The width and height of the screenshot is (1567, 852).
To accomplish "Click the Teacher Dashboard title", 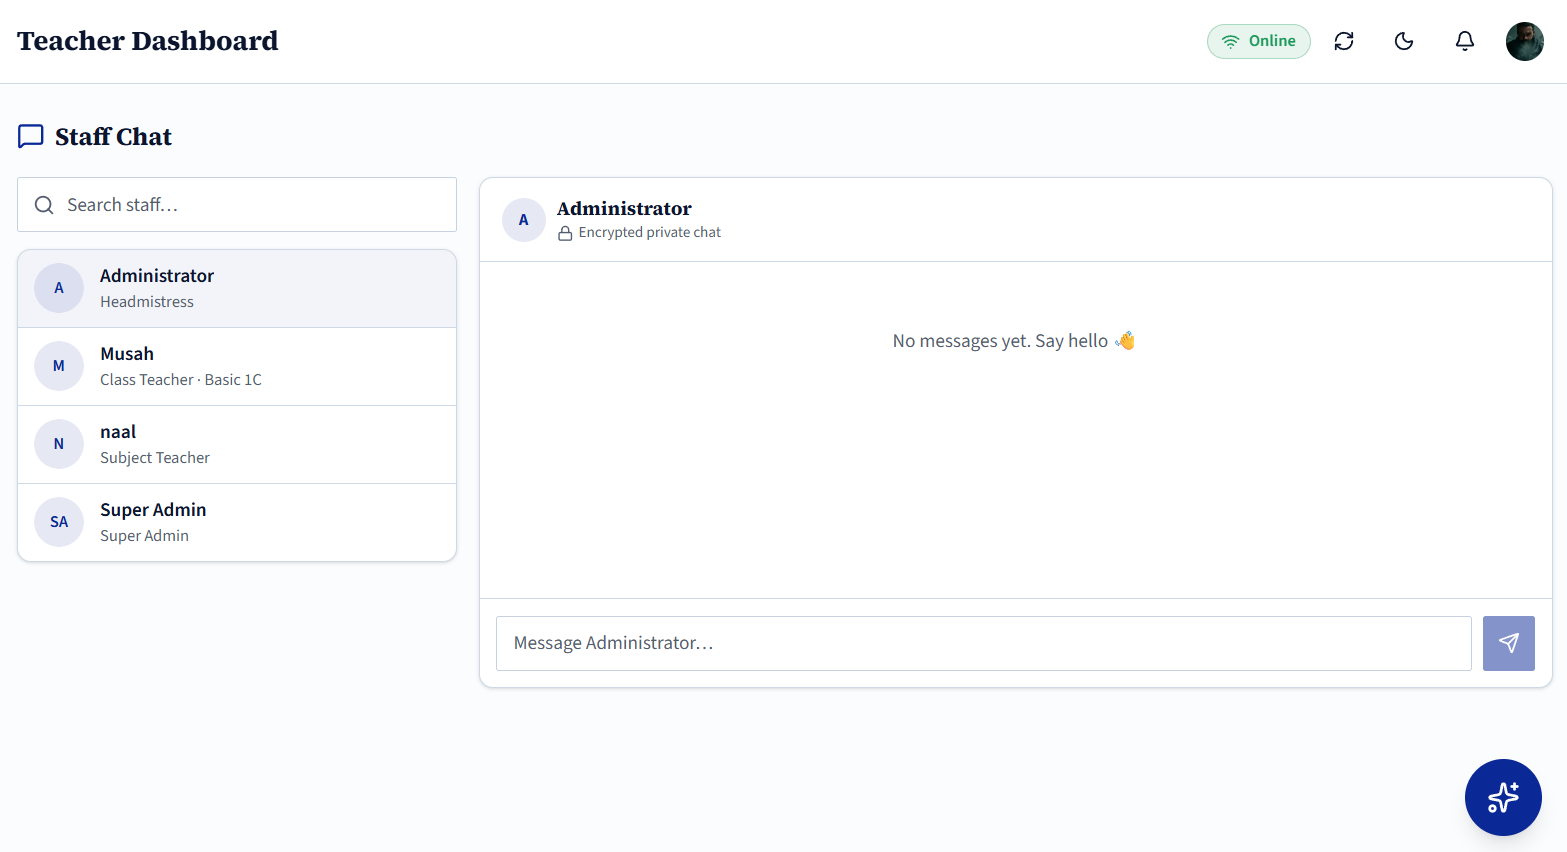I will tap(148, 41).
